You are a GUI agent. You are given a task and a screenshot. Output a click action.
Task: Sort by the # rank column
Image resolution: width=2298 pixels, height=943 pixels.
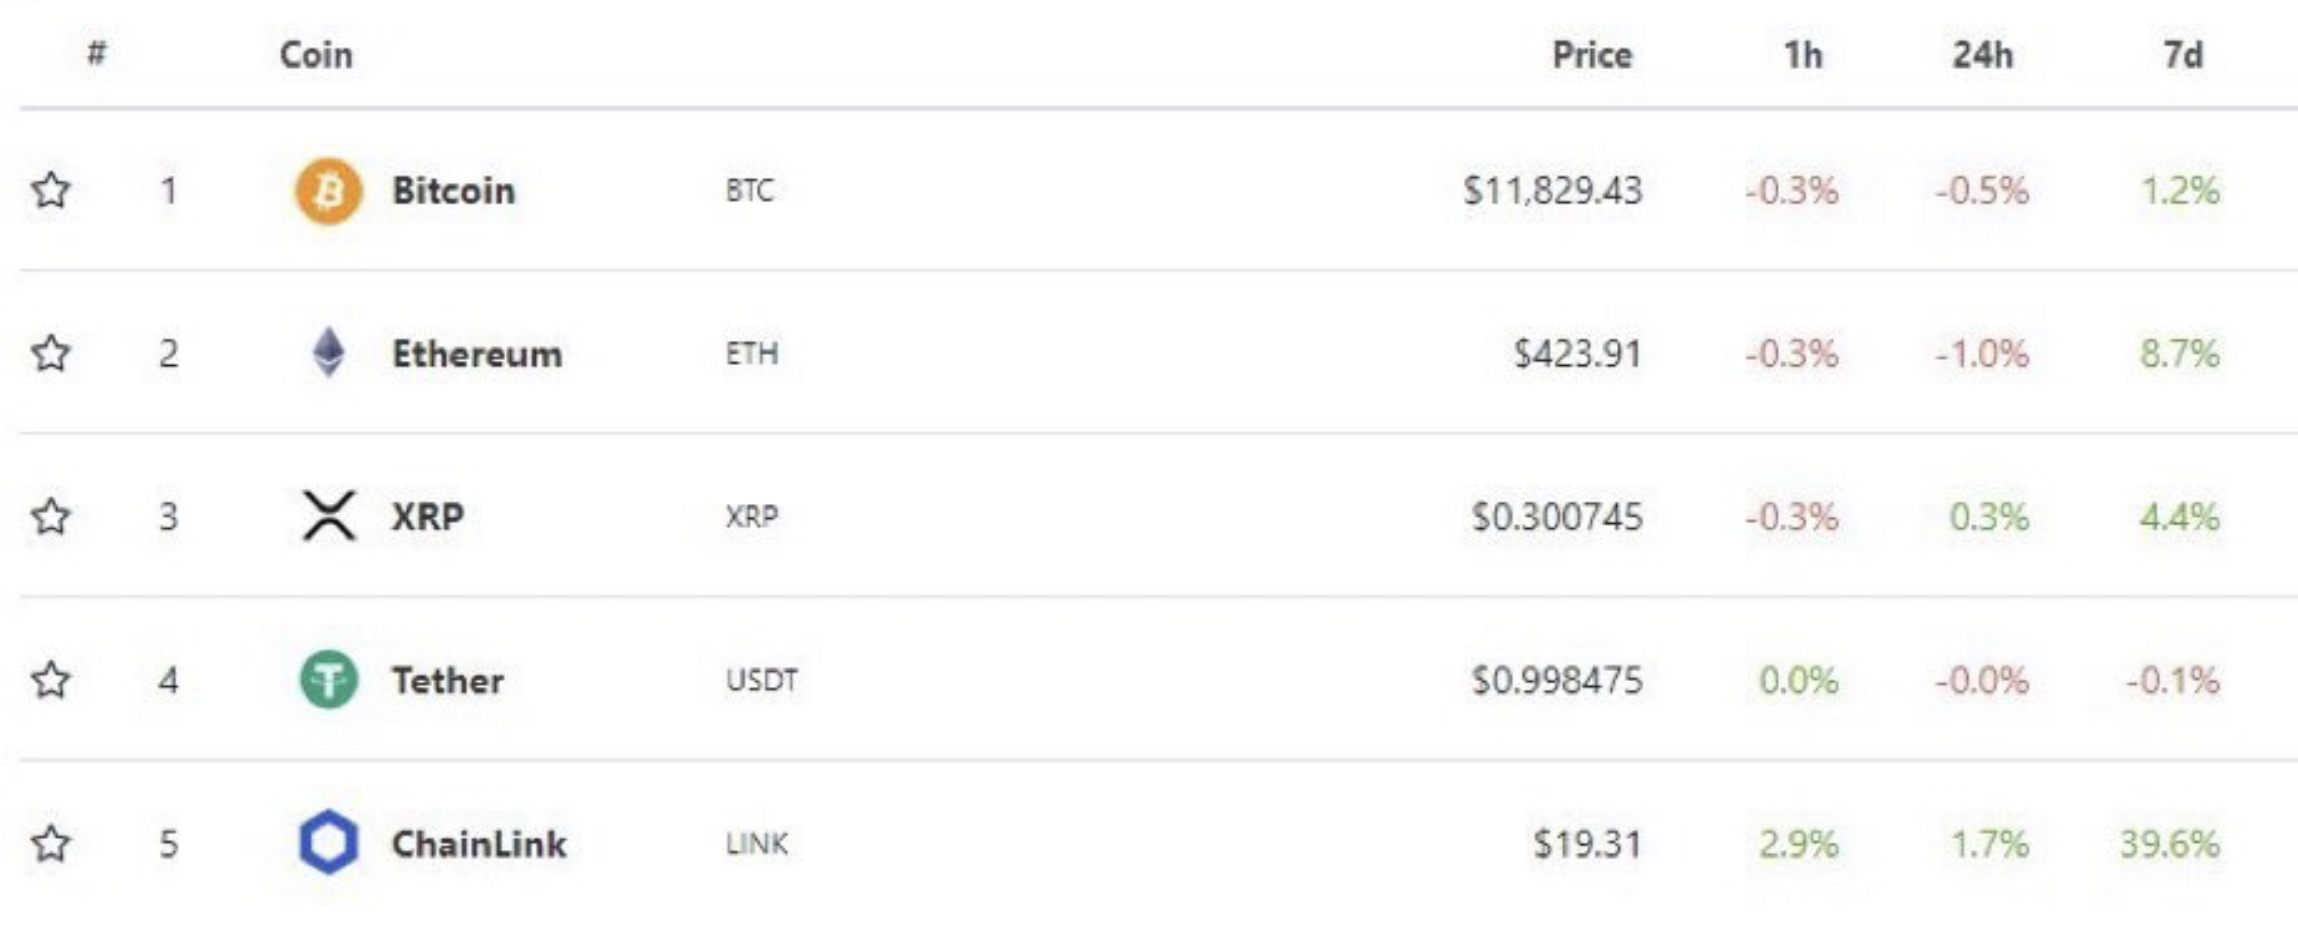point(96,53)
